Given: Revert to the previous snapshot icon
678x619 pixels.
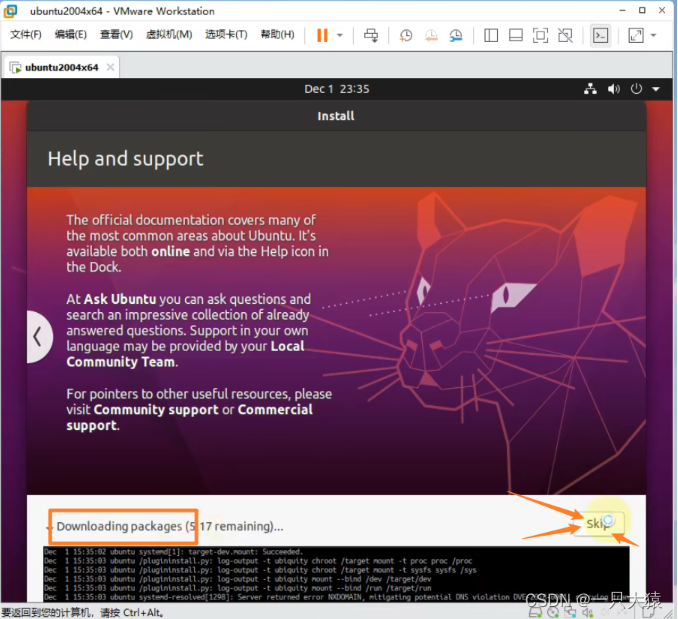Looking at the screenshot, I should pyautogui.click(x=431, y=35).
